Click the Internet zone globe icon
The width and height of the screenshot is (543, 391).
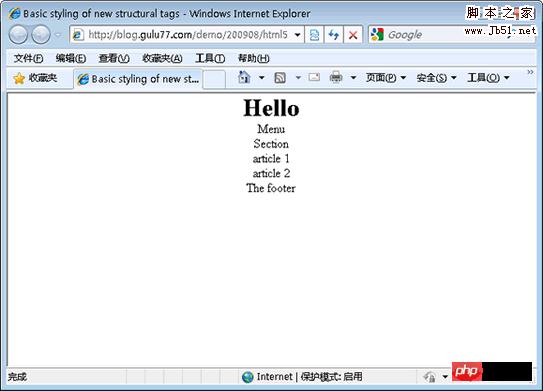(x=248, y=377)
